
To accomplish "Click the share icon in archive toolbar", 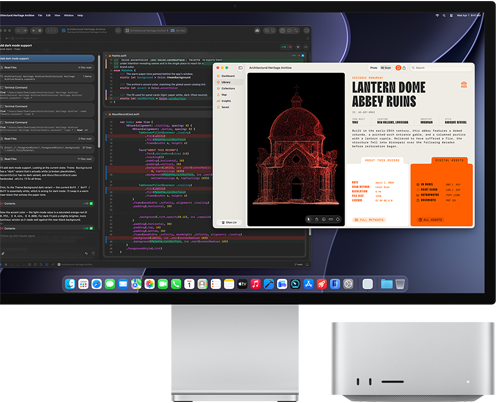I will (x=404, y=68).
